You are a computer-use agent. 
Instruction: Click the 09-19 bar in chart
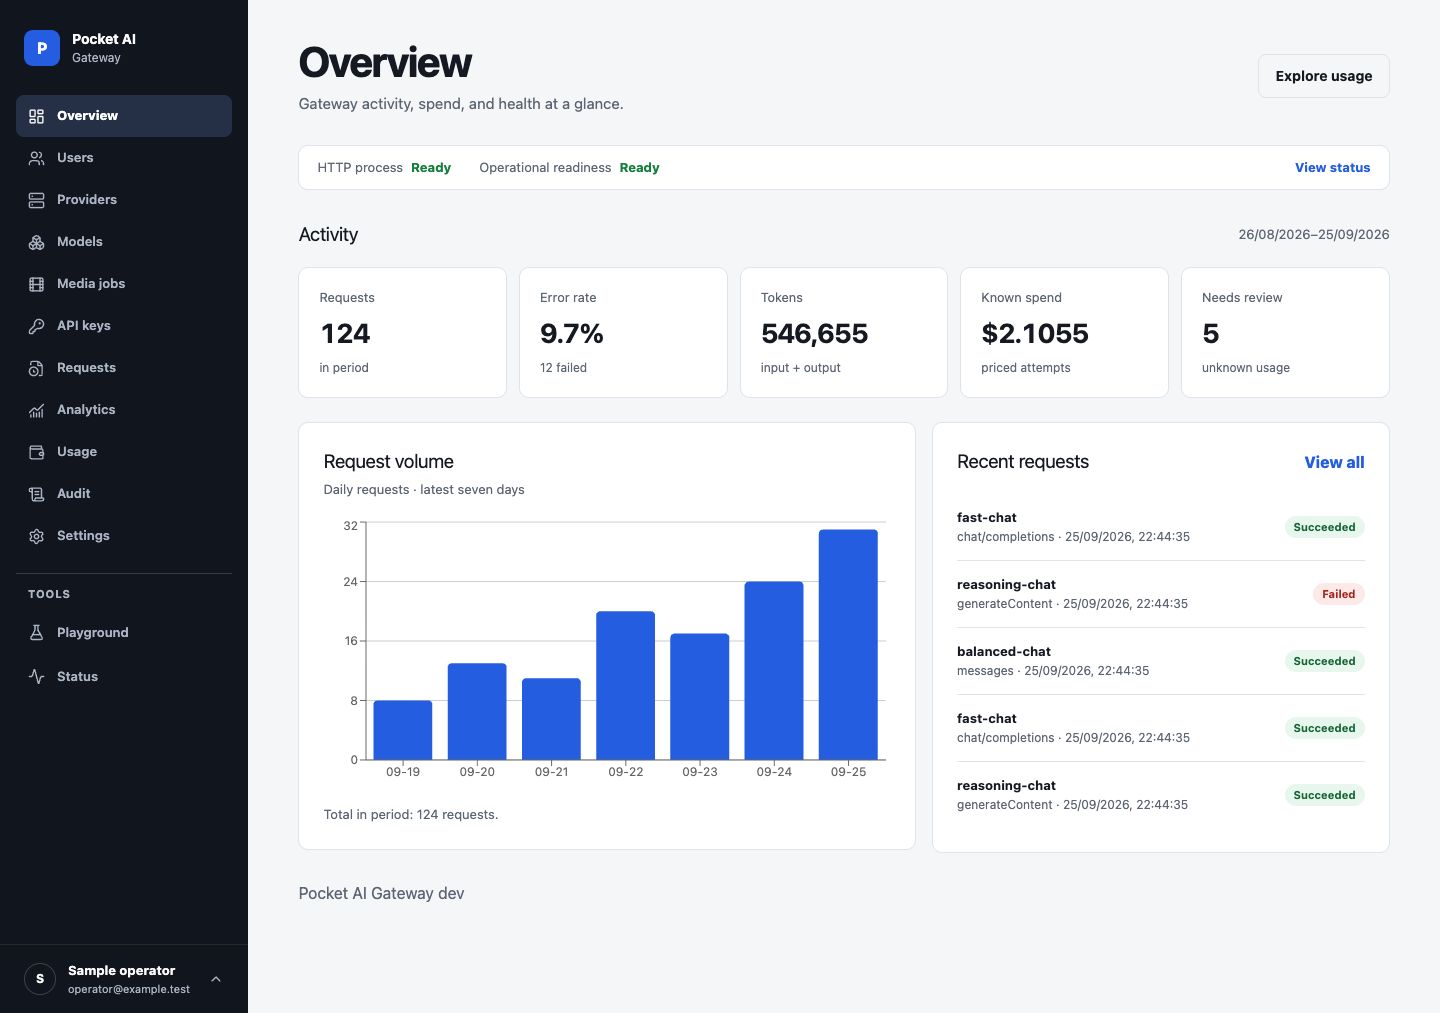(403, 730)
